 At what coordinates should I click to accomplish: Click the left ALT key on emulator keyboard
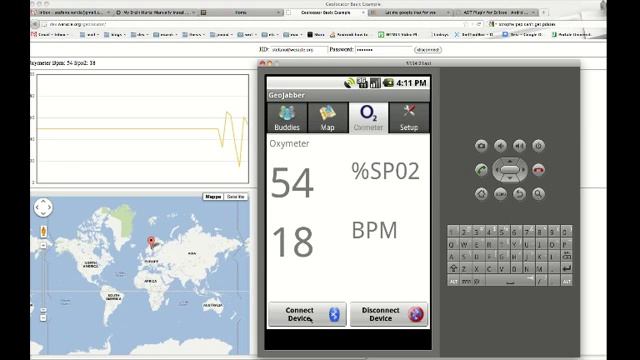(x=453, y=281)
